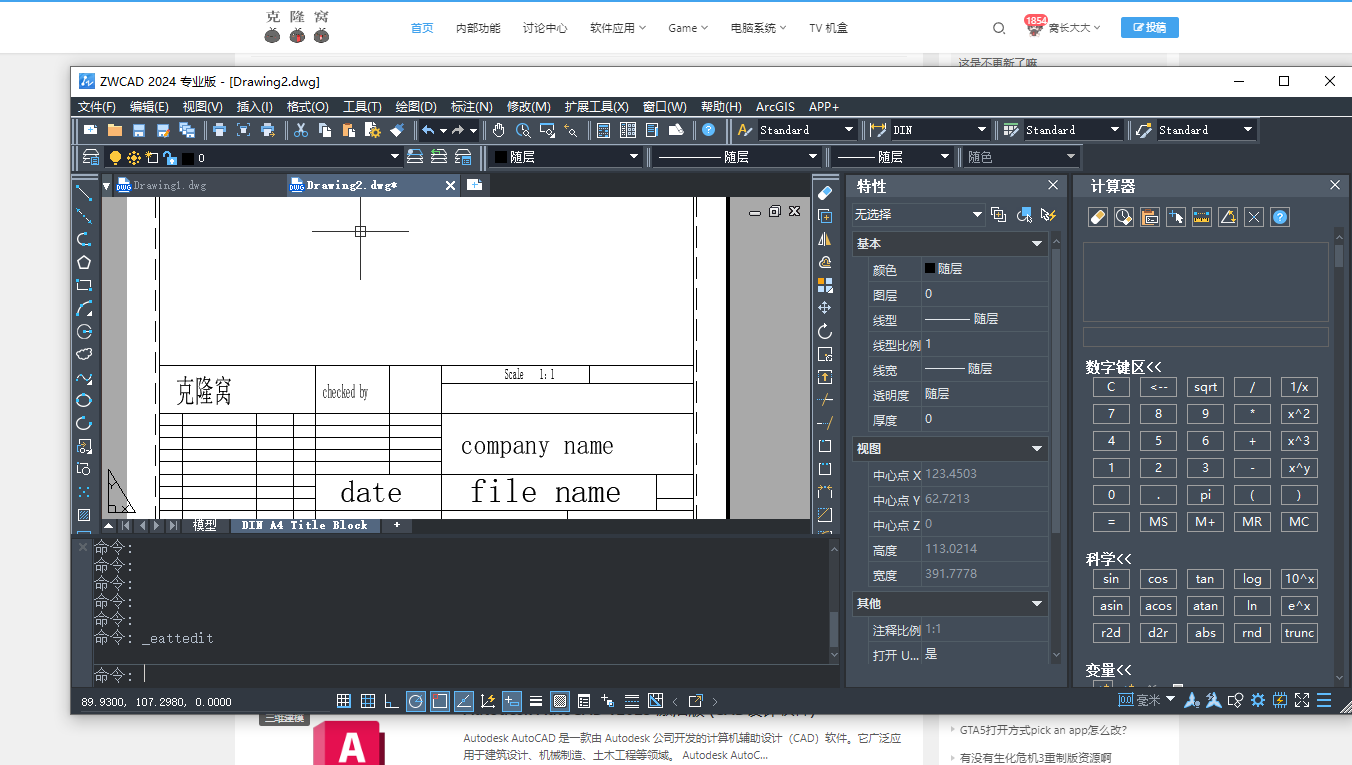1352x765 pixels.
Task: Switch to the 模型 layout tab
Action: click(x=205, y=525)
